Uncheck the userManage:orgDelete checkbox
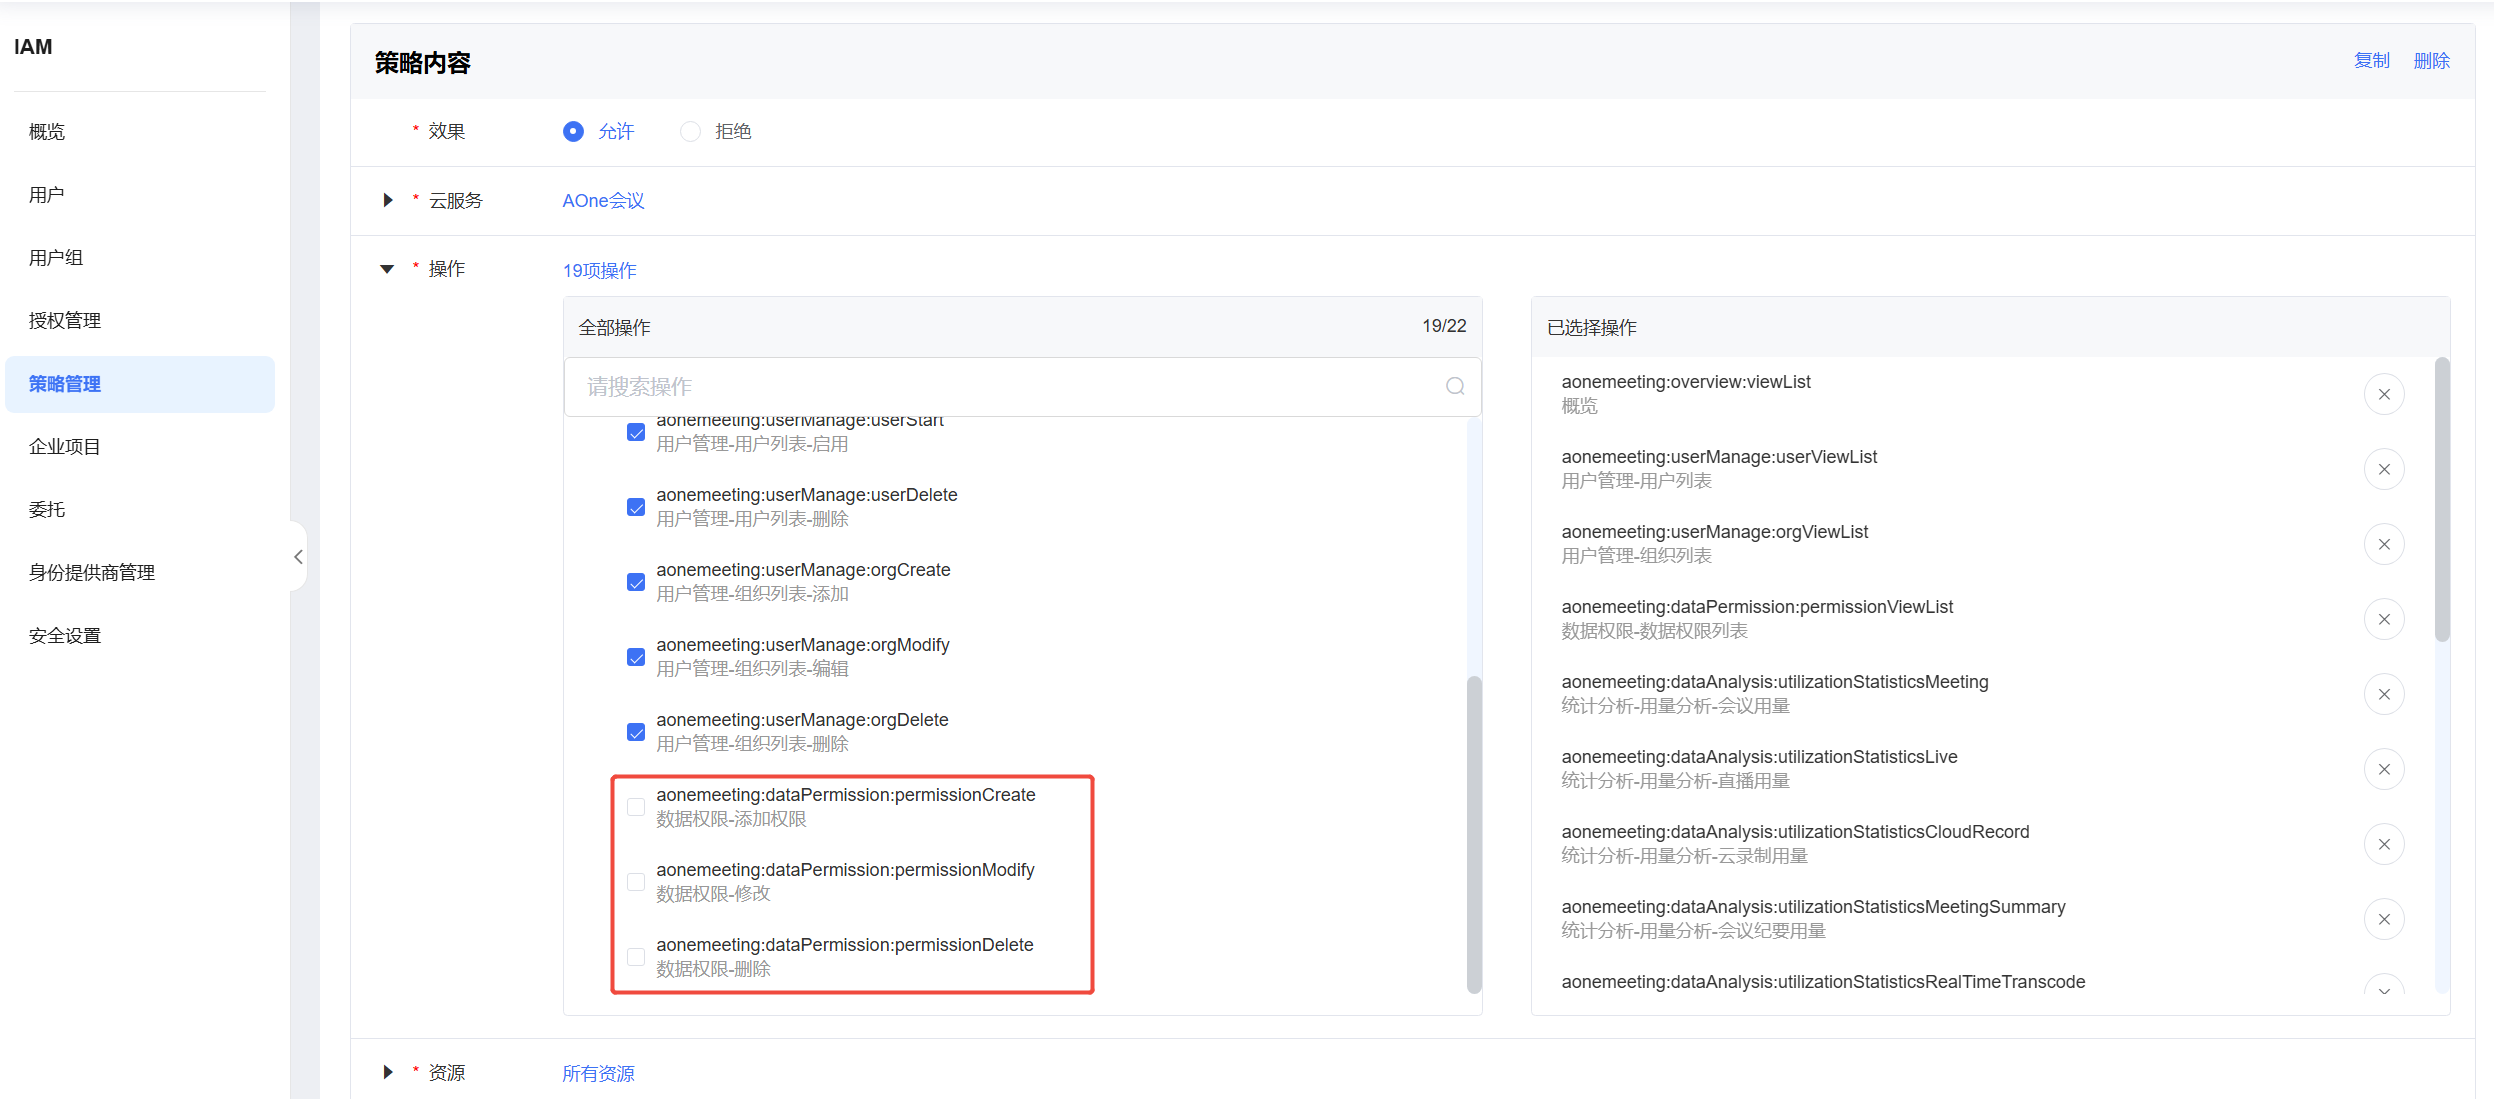The image size is (2494, 1099). click(x=636, y=732)
